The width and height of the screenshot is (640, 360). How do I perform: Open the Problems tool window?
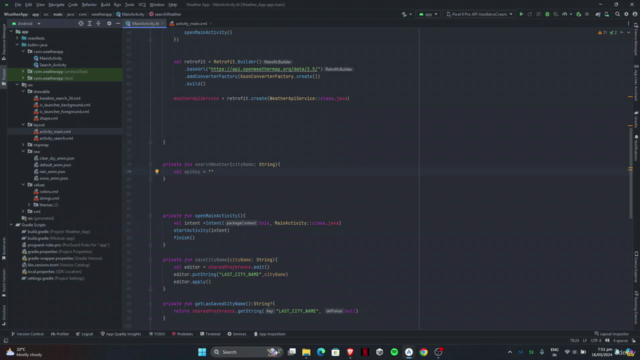[182, 334]
